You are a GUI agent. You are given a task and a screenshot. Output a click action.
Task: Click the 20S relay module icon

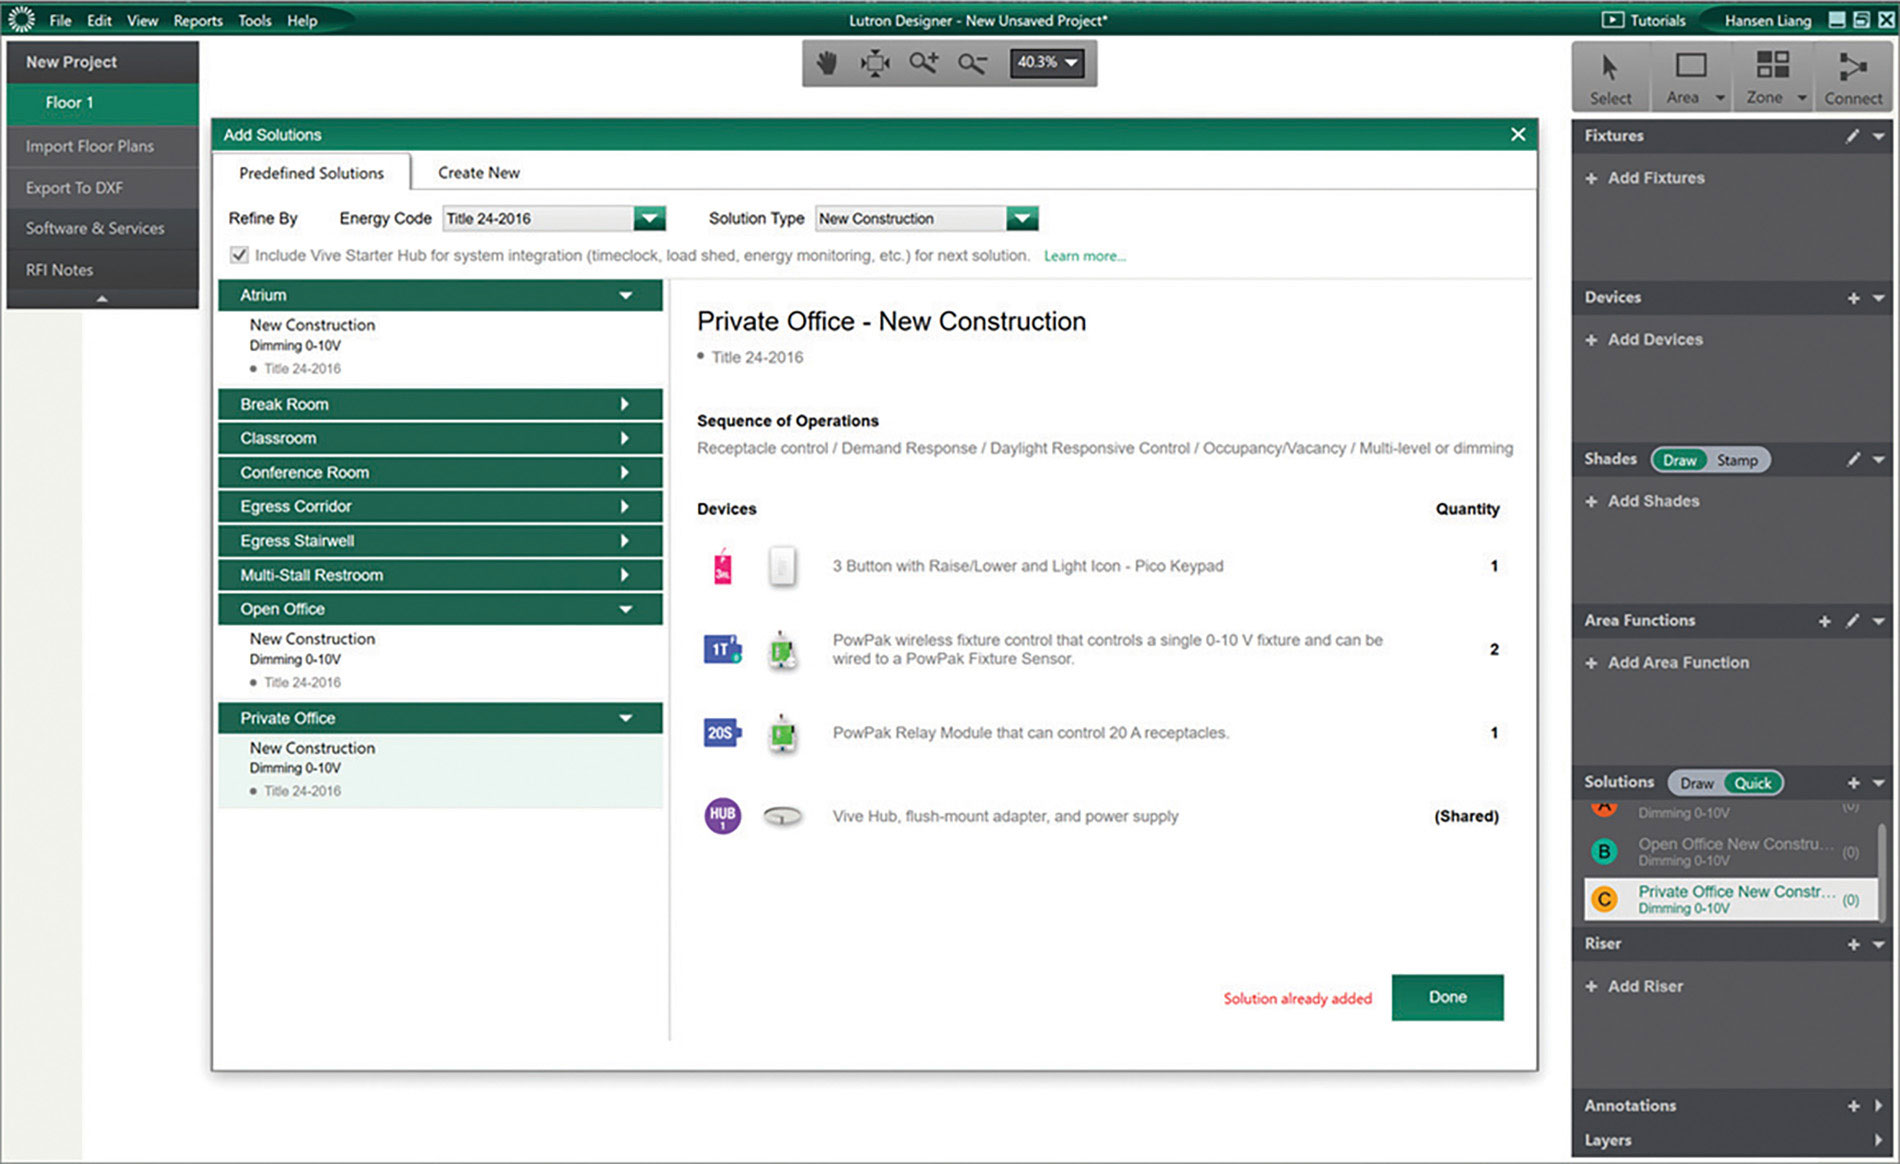(722, 733)
